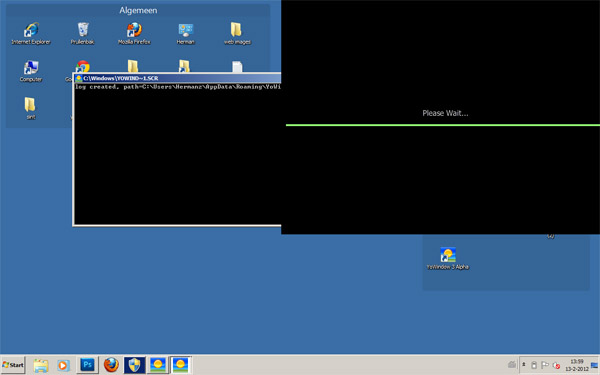Open the web images folder

[237, 34]
